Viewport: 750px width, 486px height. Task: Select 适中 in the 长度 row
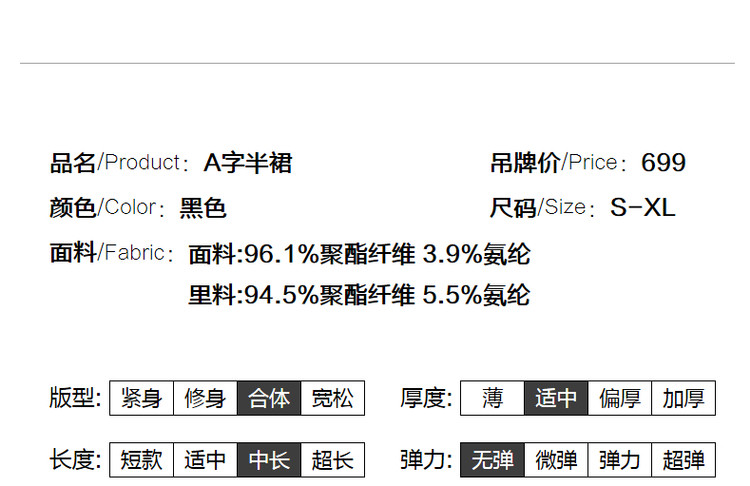(x=205, y=460)
